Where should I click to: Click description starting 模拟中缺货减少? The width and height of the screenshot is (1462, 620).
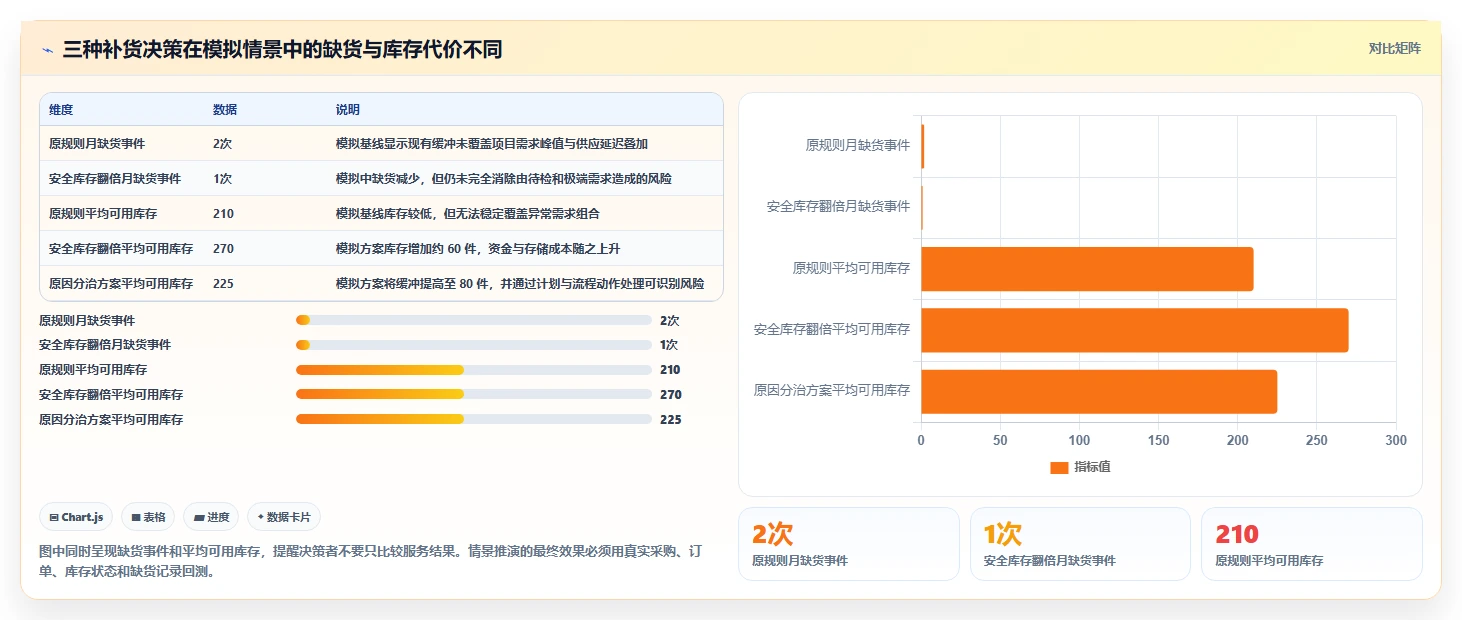click(504, 179)
